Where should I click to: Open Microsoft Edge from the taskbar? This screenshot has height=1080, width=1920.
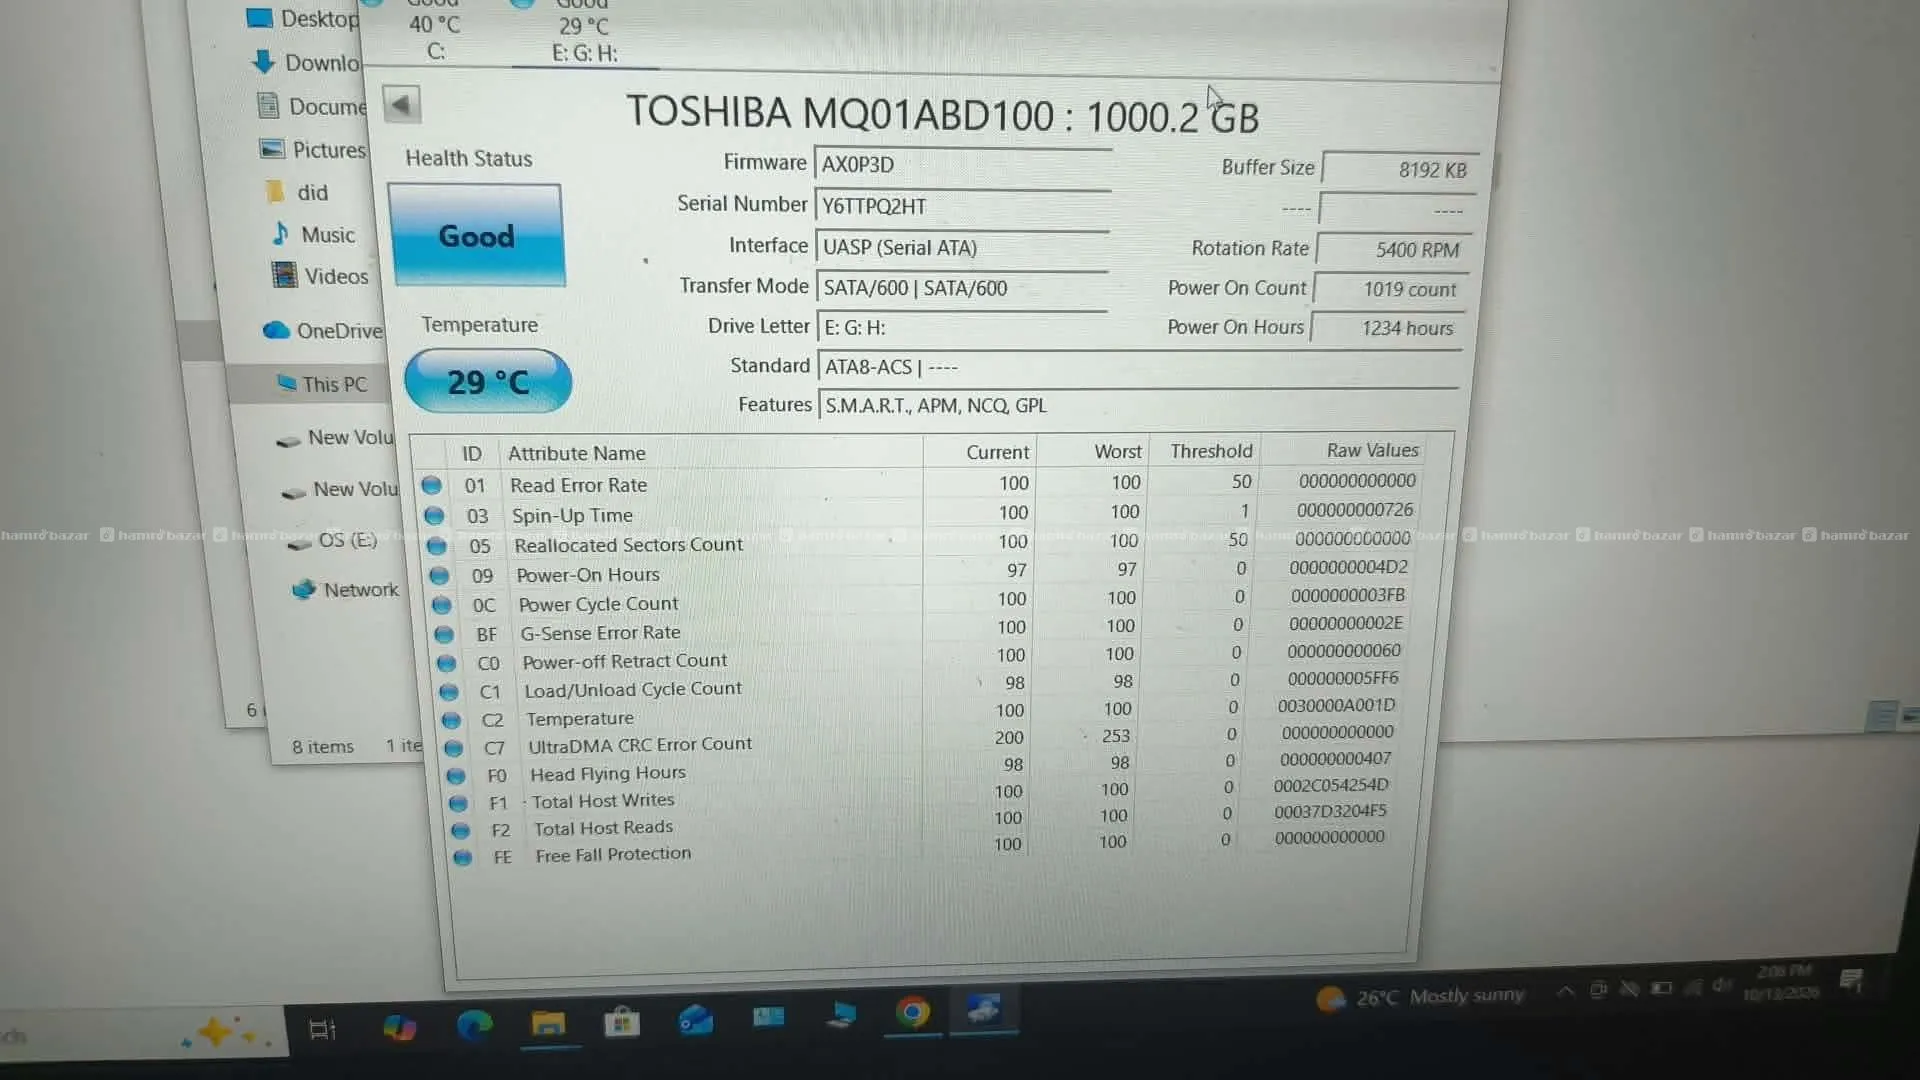tap(475, 1026)
